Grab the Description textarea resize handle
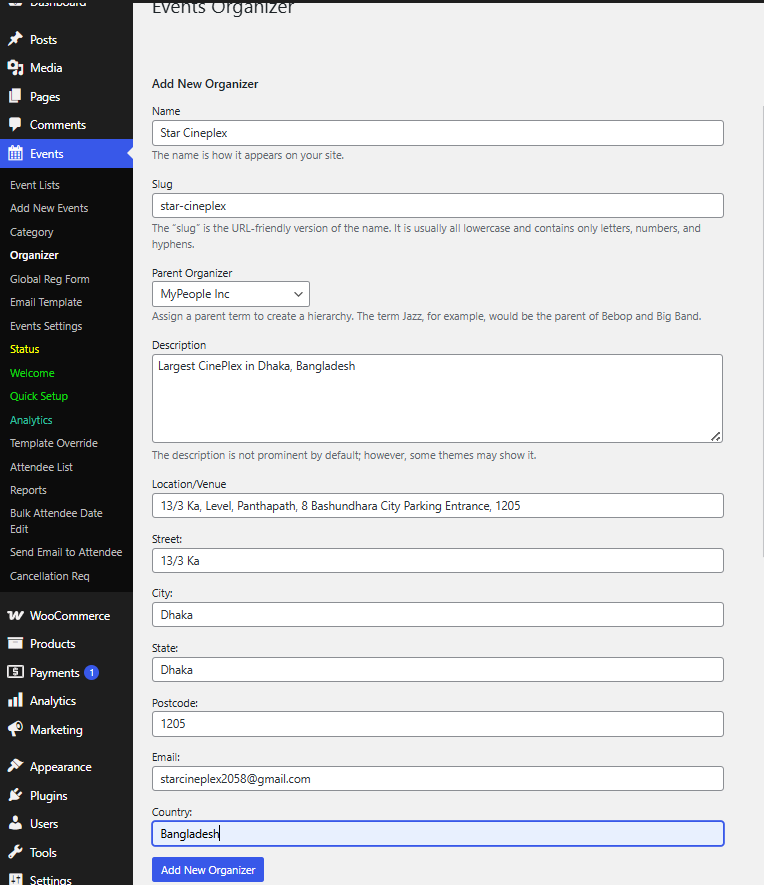Image resolution: width=764 pixels, height=885 pixels. coord(716,436)
